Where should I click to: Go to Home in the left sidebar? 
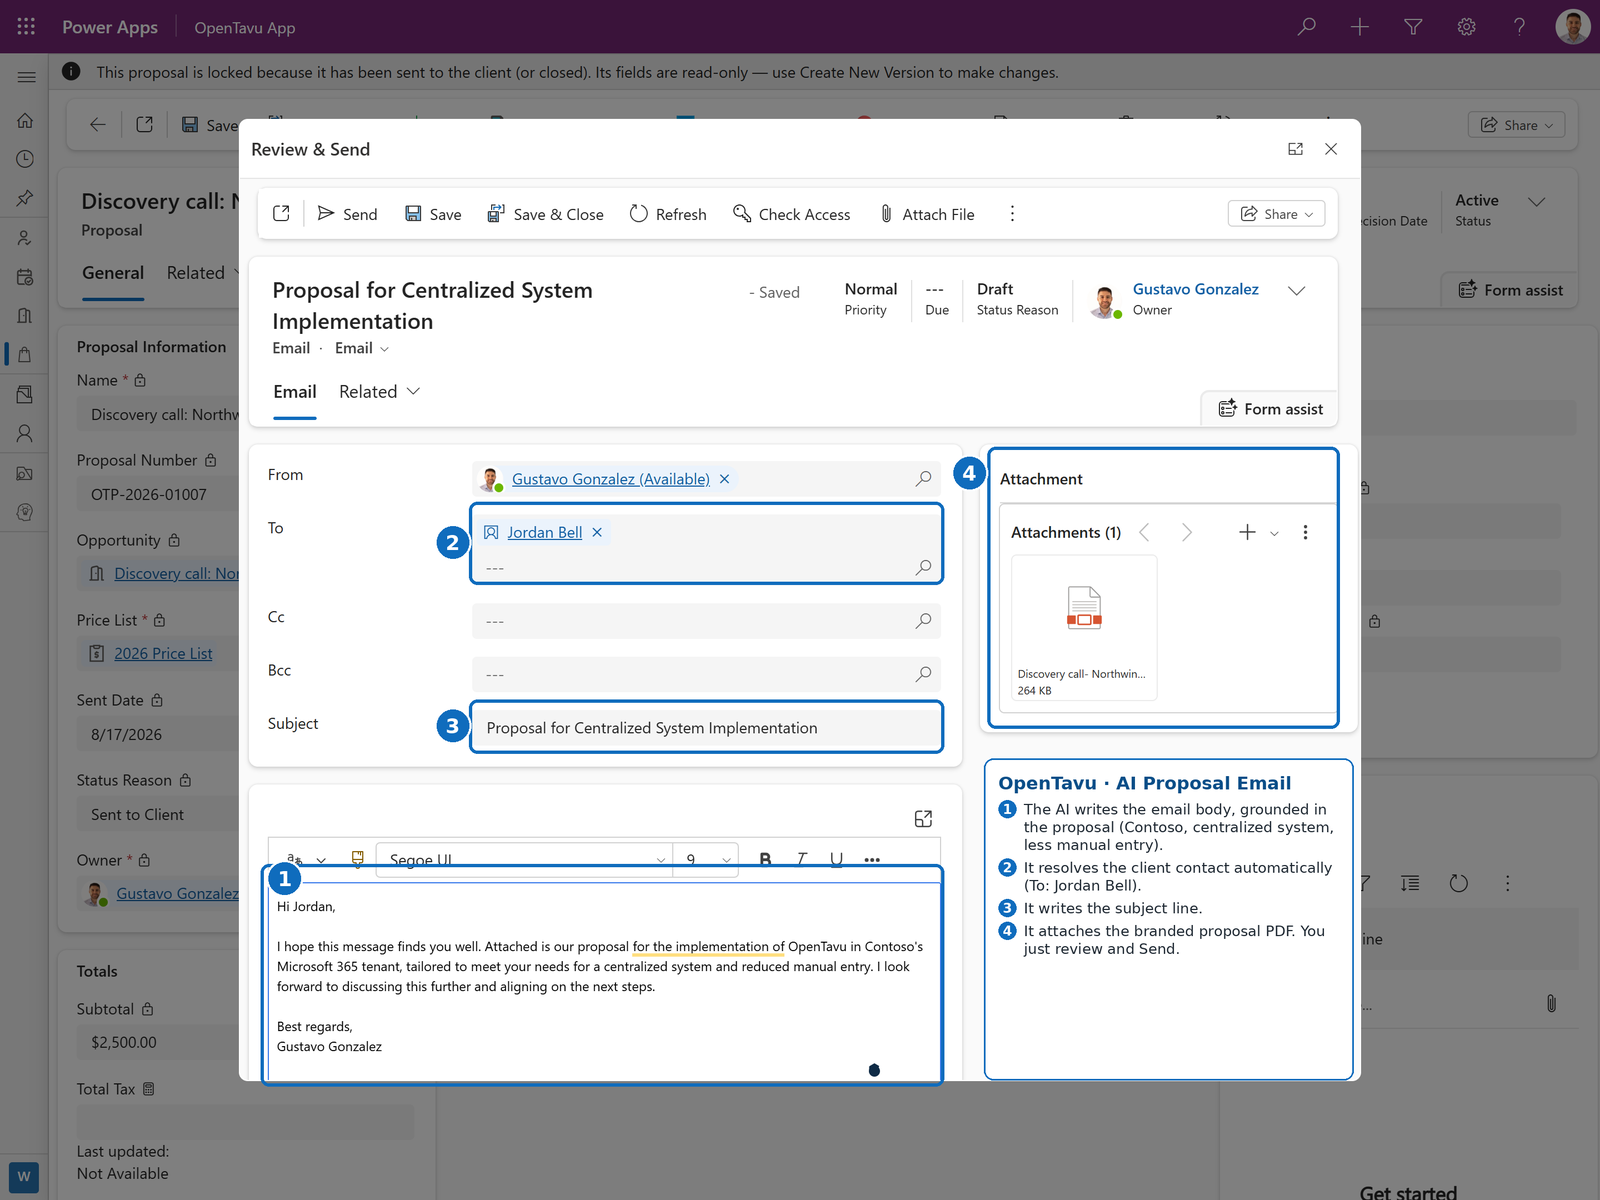tap(25, 120)
